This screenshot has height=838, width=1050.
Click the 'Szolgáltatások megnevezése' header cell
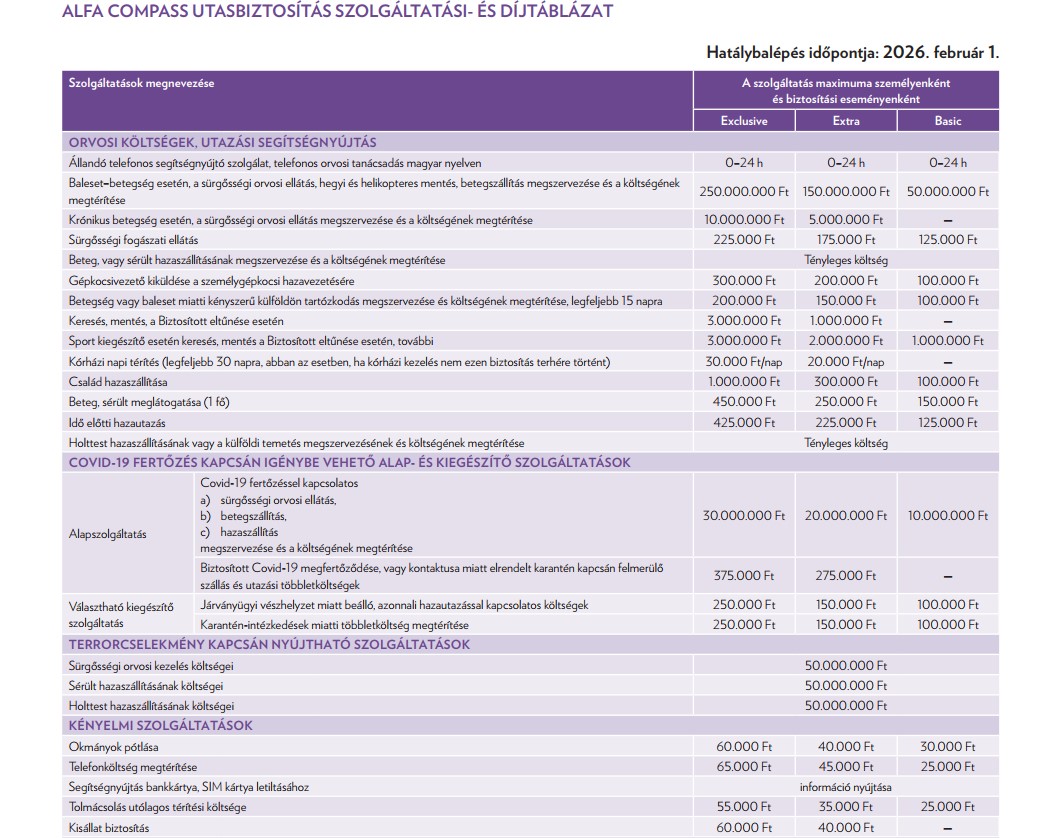click(141, 84)
